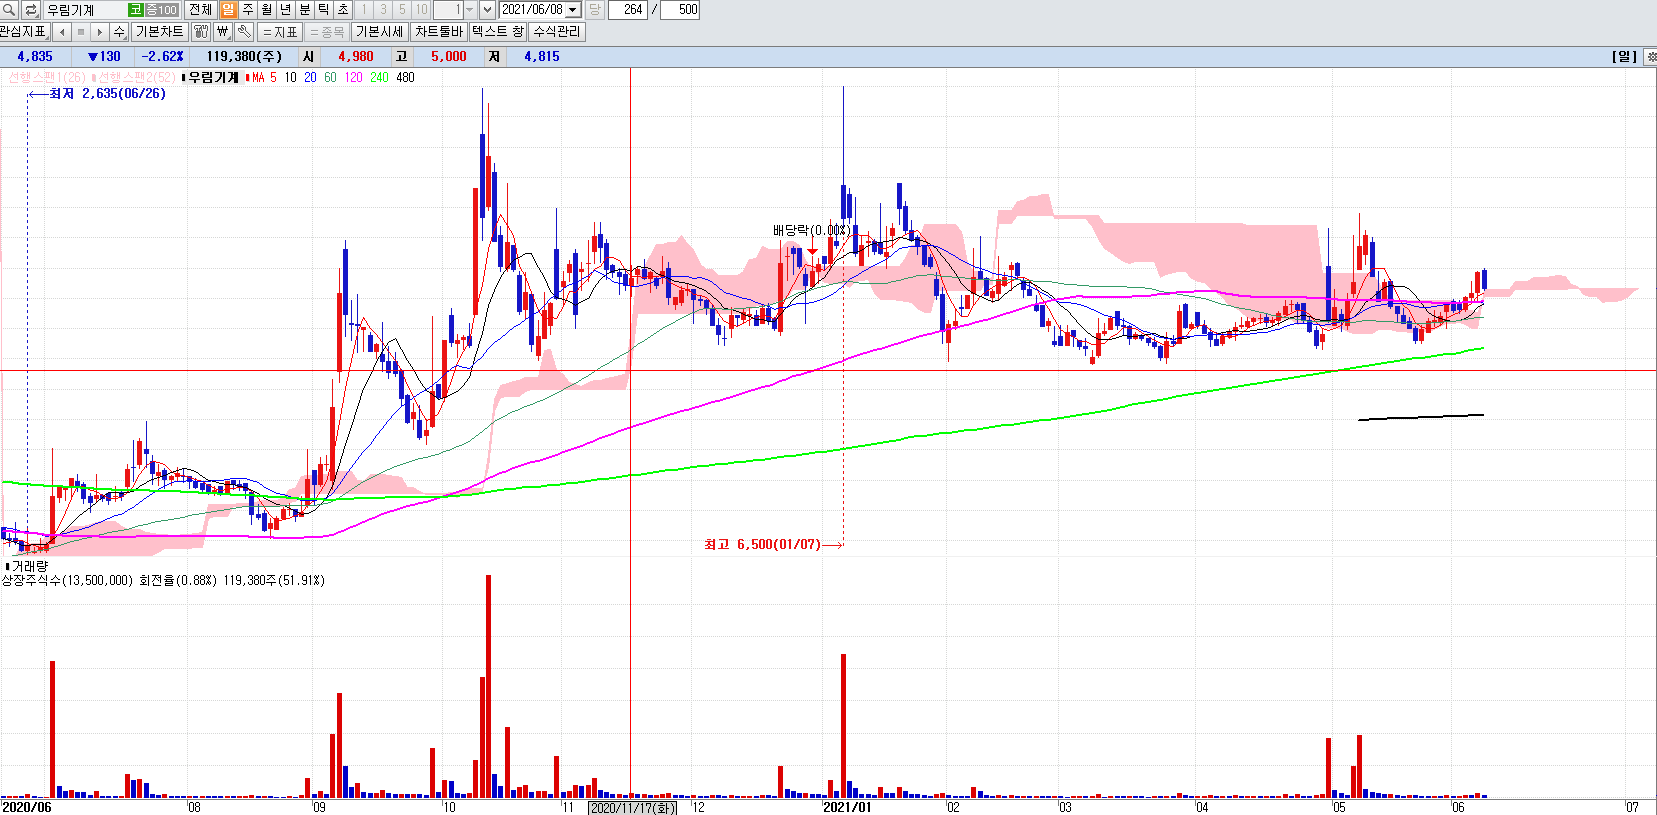Open the date 2021/06/08 picker dropdown

(x=573, y=10)
